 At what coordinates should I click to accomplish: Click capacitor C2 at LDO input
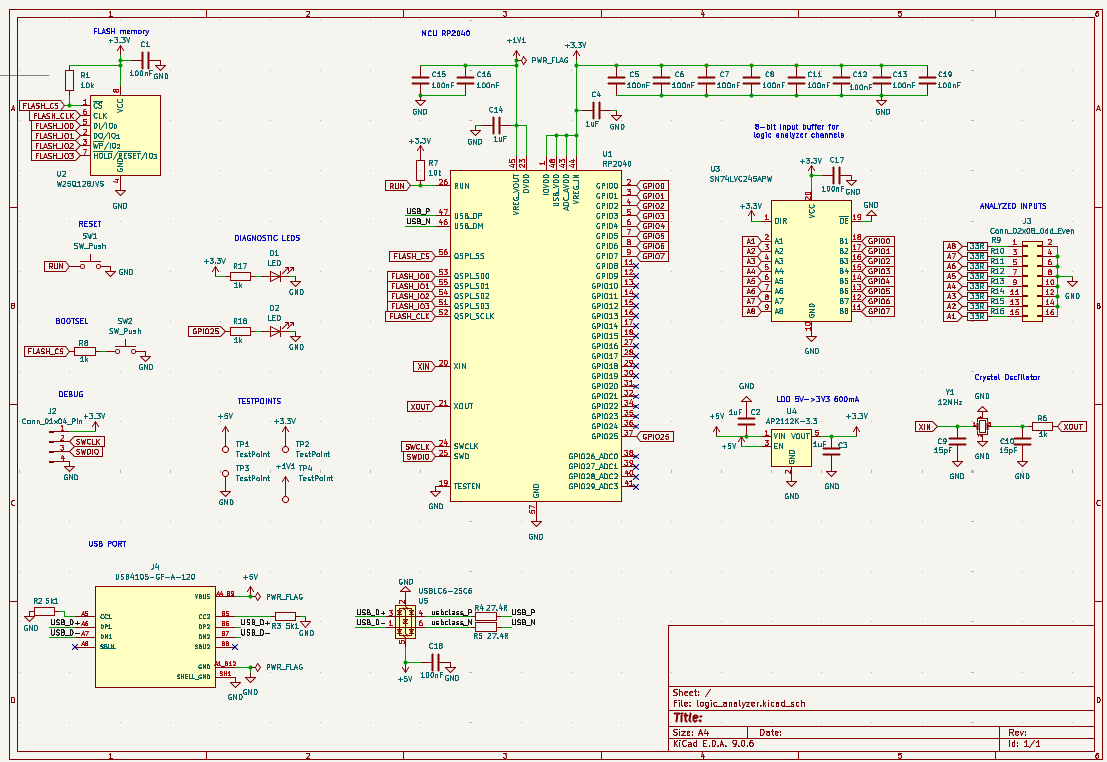tap(746, 421)
